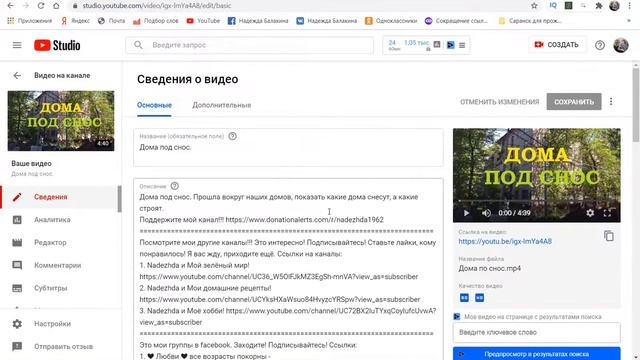Open the help question mark icon
640x360 pixels.
click(x=600, y=45)
